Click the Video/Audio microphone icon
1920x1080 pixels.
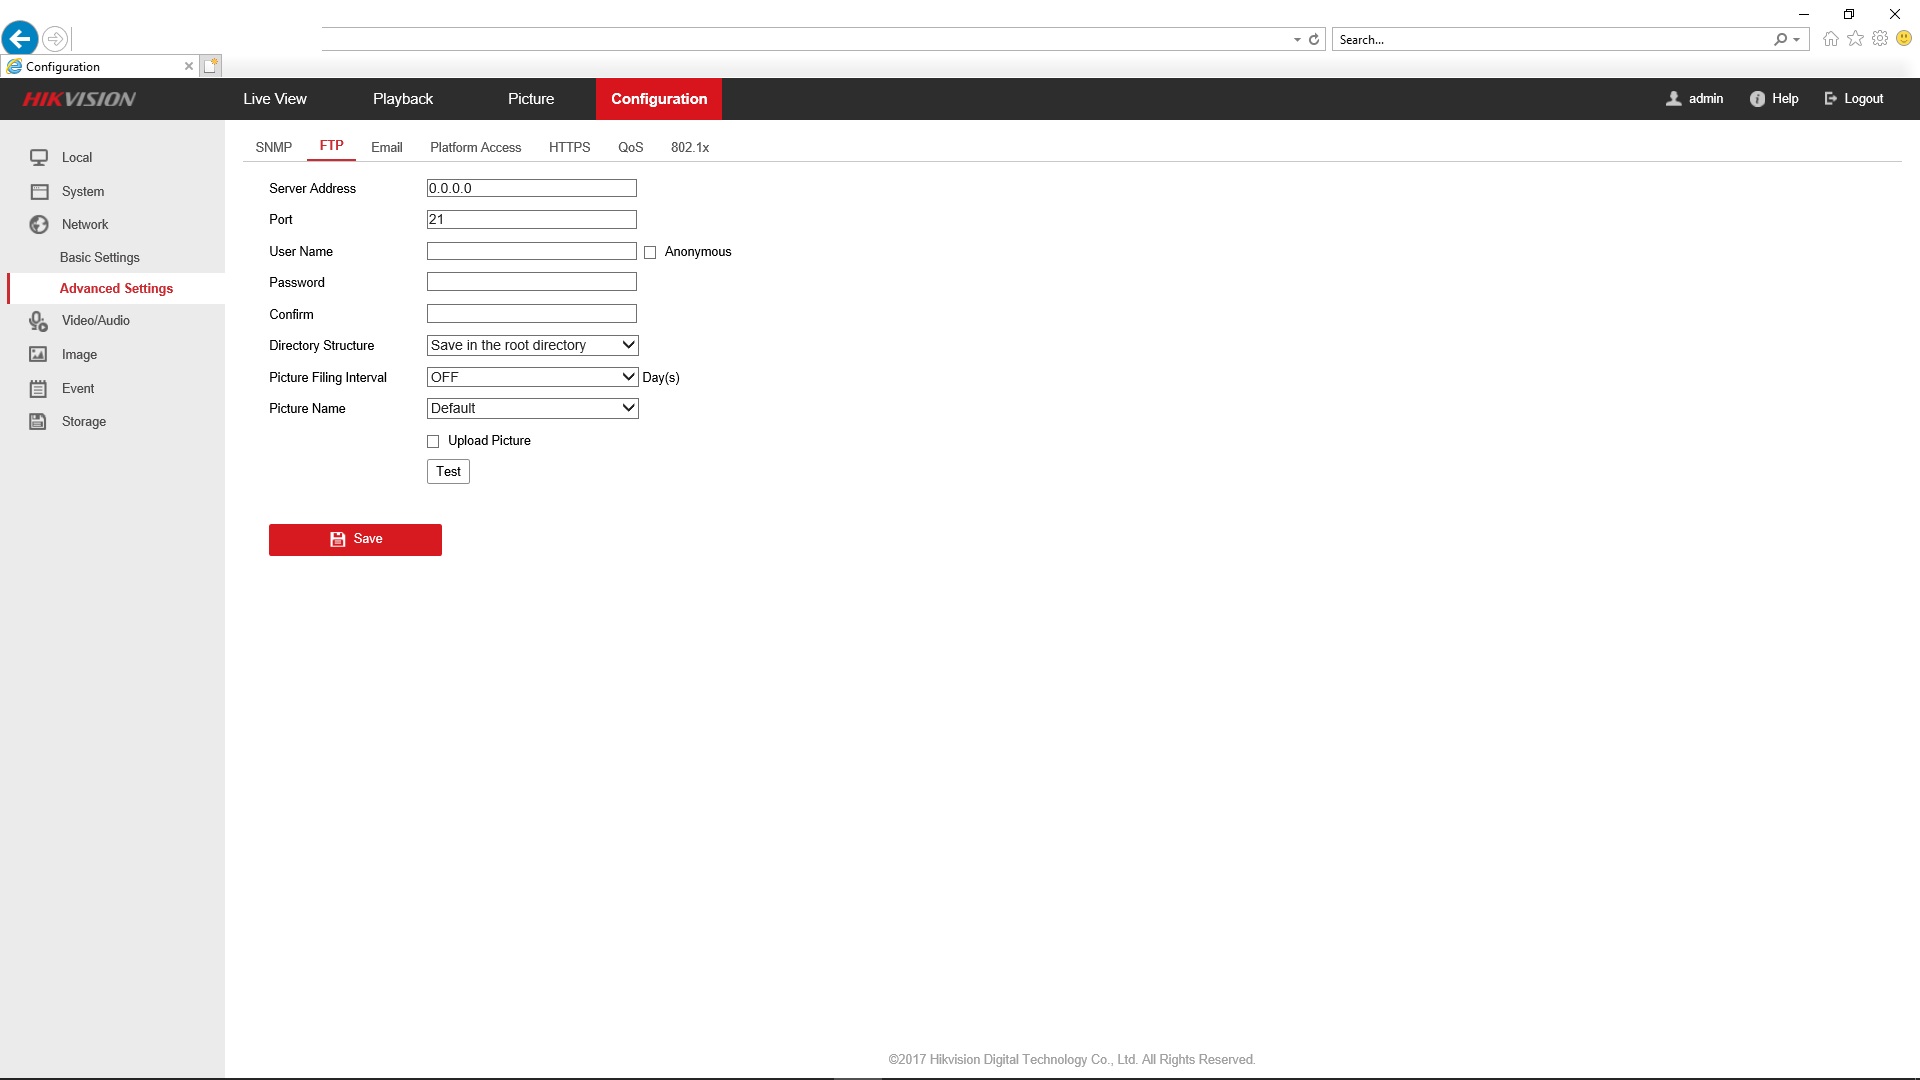point(38,321)
